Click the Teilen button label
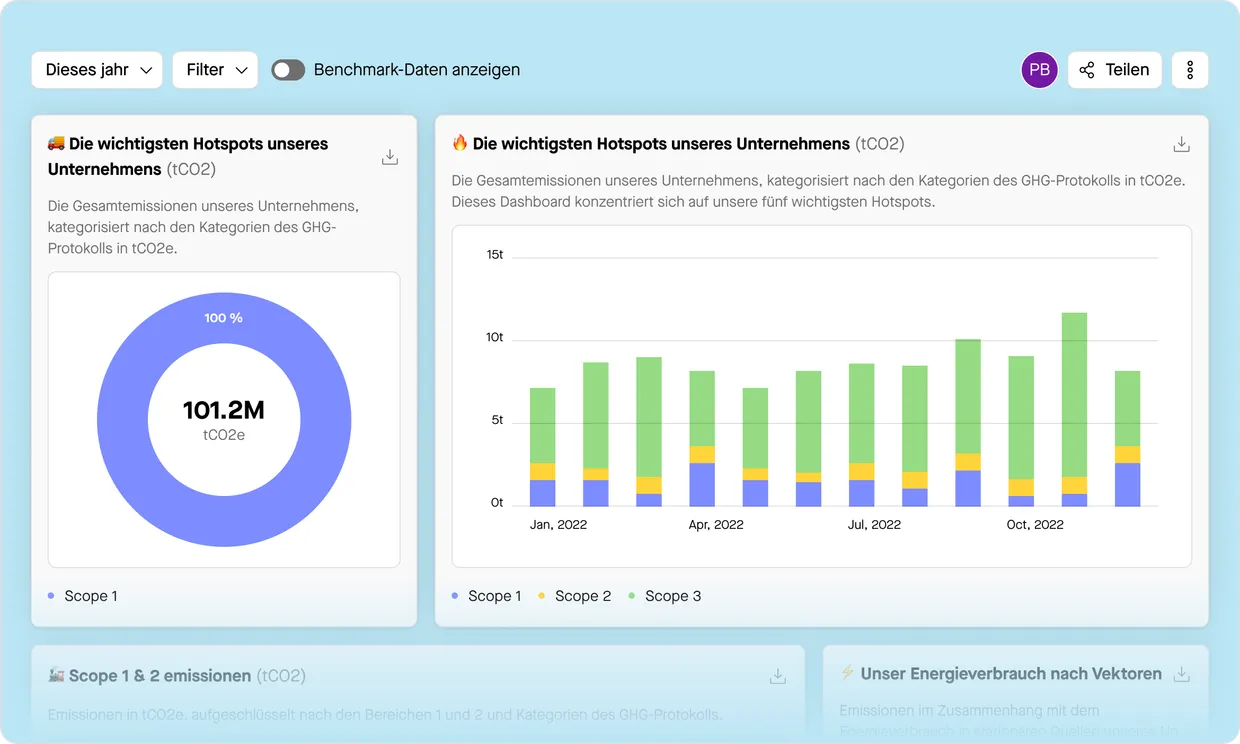1240x744 pixels. point(1127,70)
